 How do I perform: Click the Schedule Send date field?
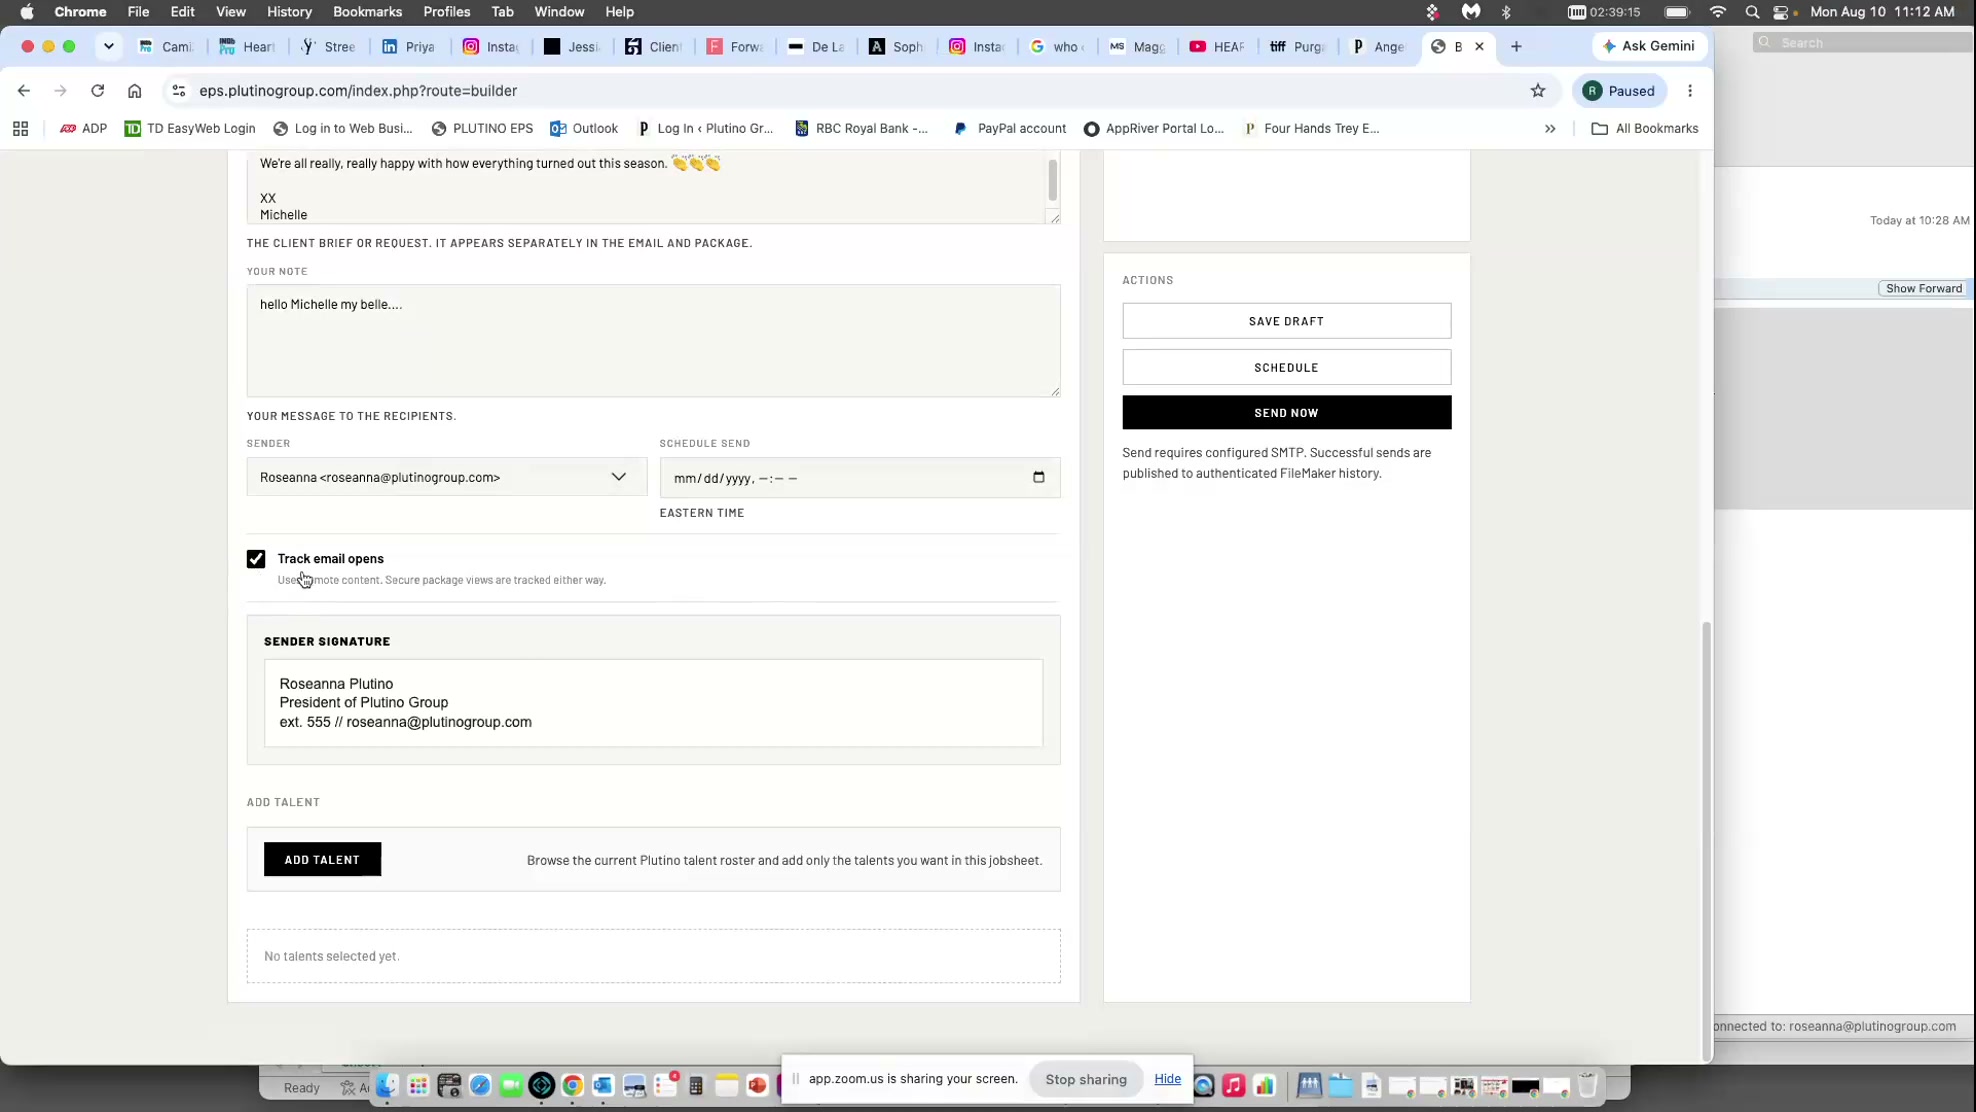859,478
